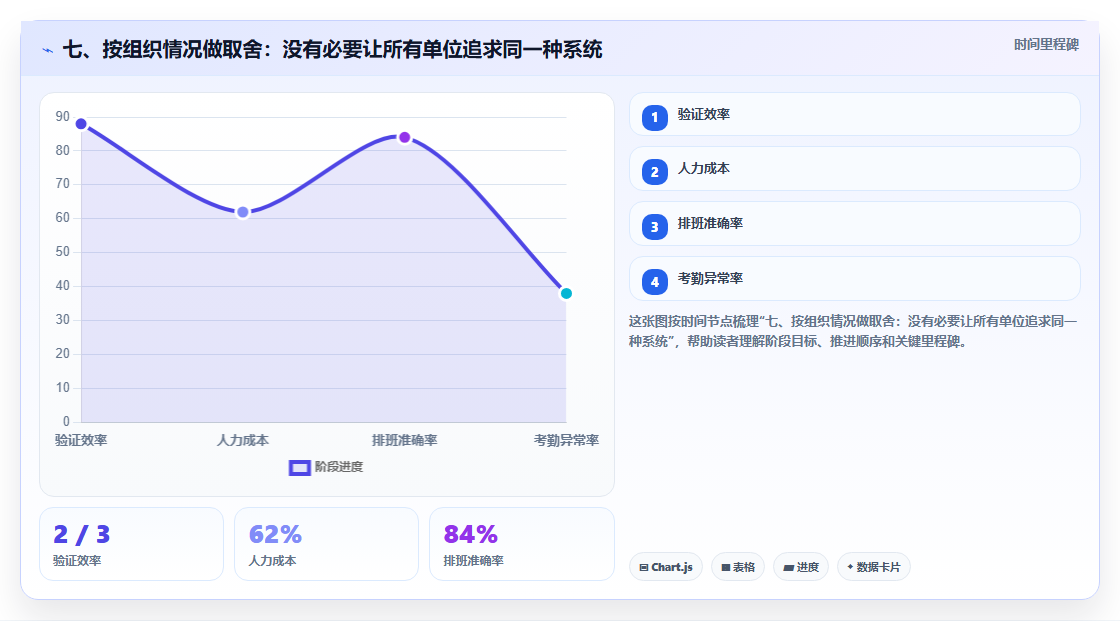
Task: Click the 时间里程碑 label in the header
Action: point(1046,44)
